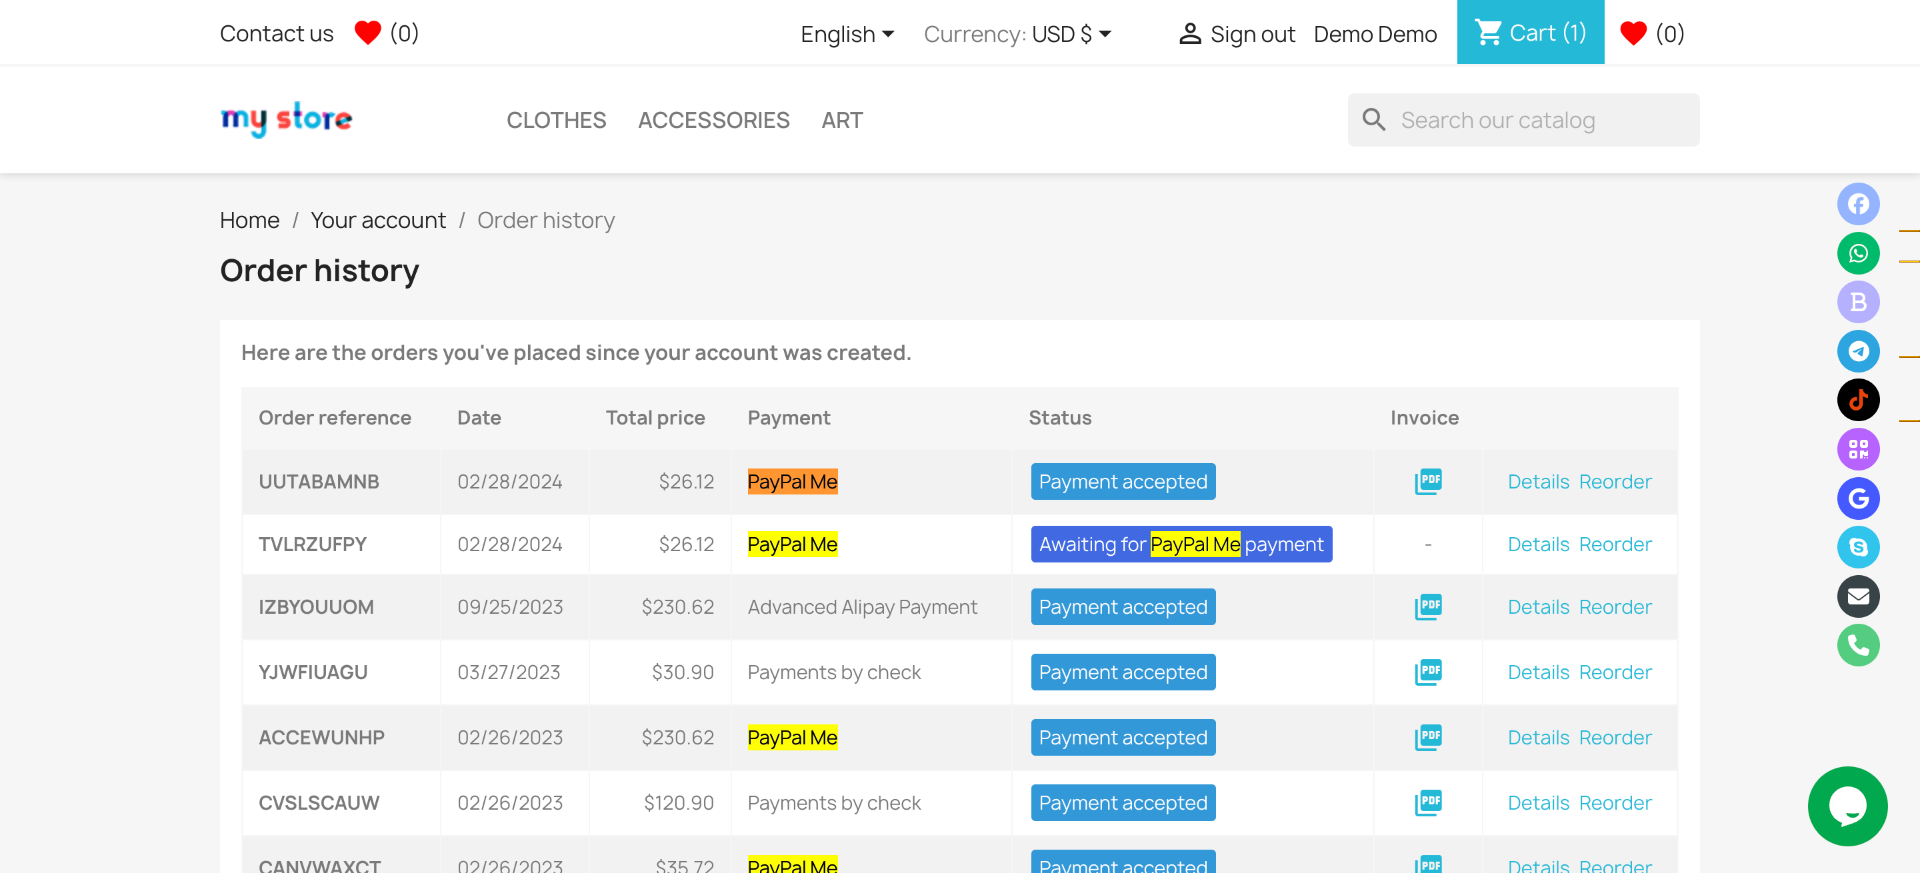The image size is (1920, 873).
Task: Open the CLOTHES menu category
Action: [x=556, y=120]
